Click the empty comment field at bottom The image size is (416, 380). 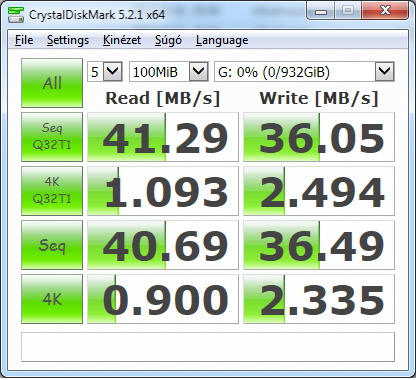pos(208,347)
